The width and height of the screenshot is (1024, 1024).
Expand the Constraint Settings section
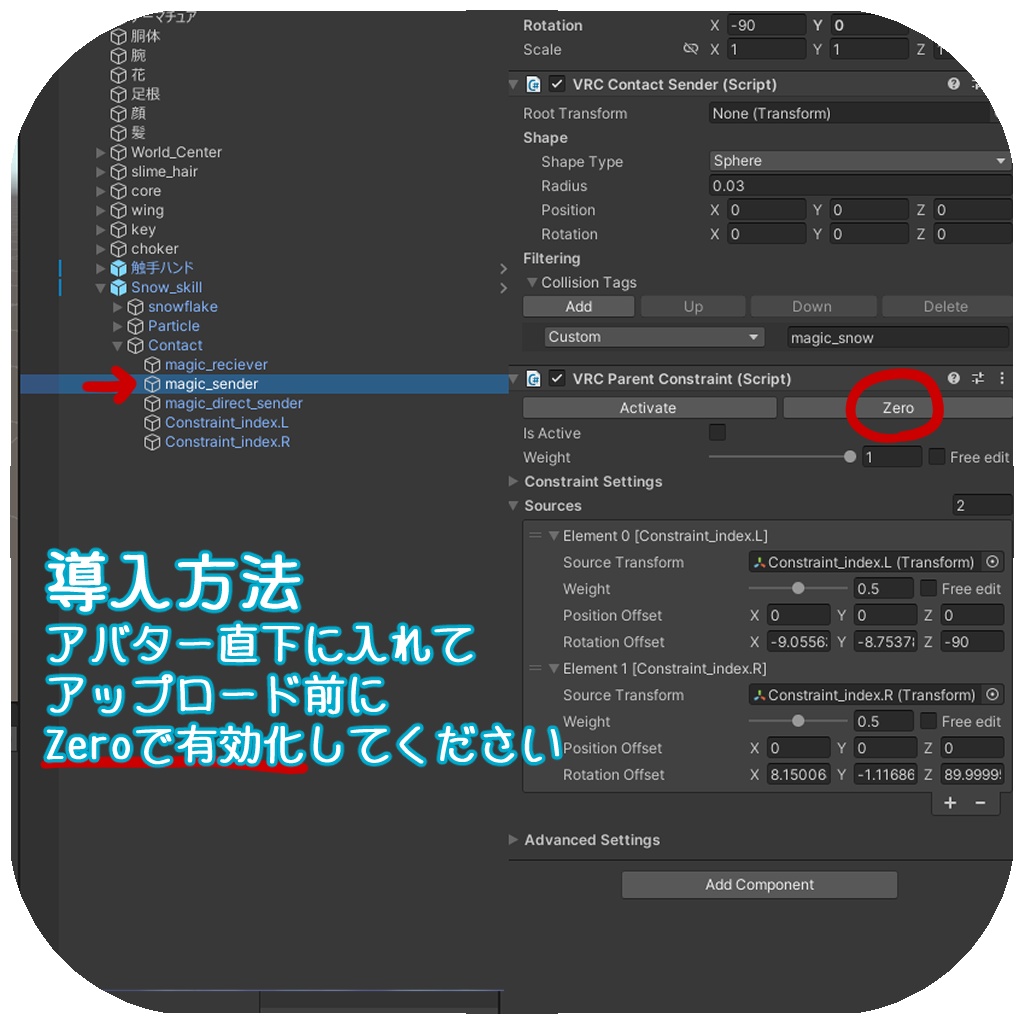point(516,481)
